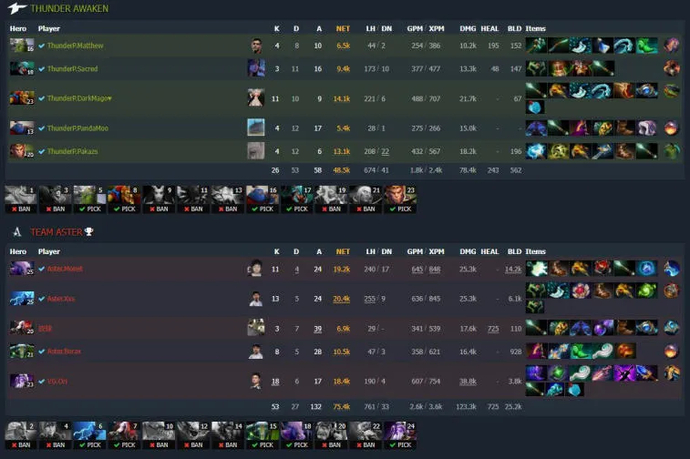
Task: Click Aster.Xxs's level 25 hero icon
Action: tap(22, 298)
